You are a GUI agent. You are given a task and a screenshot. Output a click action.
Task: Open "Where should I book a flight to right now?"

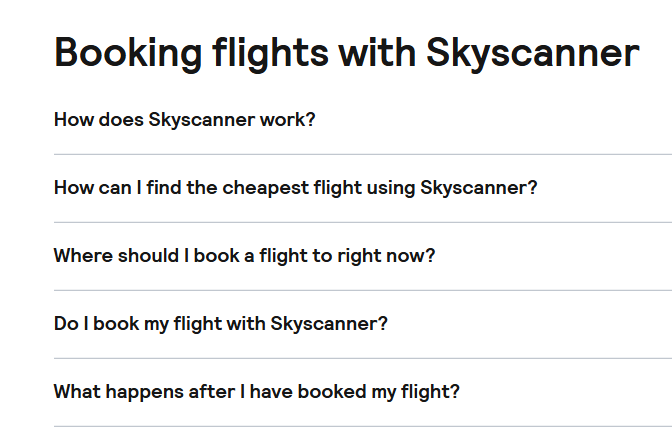pos(244,255)
